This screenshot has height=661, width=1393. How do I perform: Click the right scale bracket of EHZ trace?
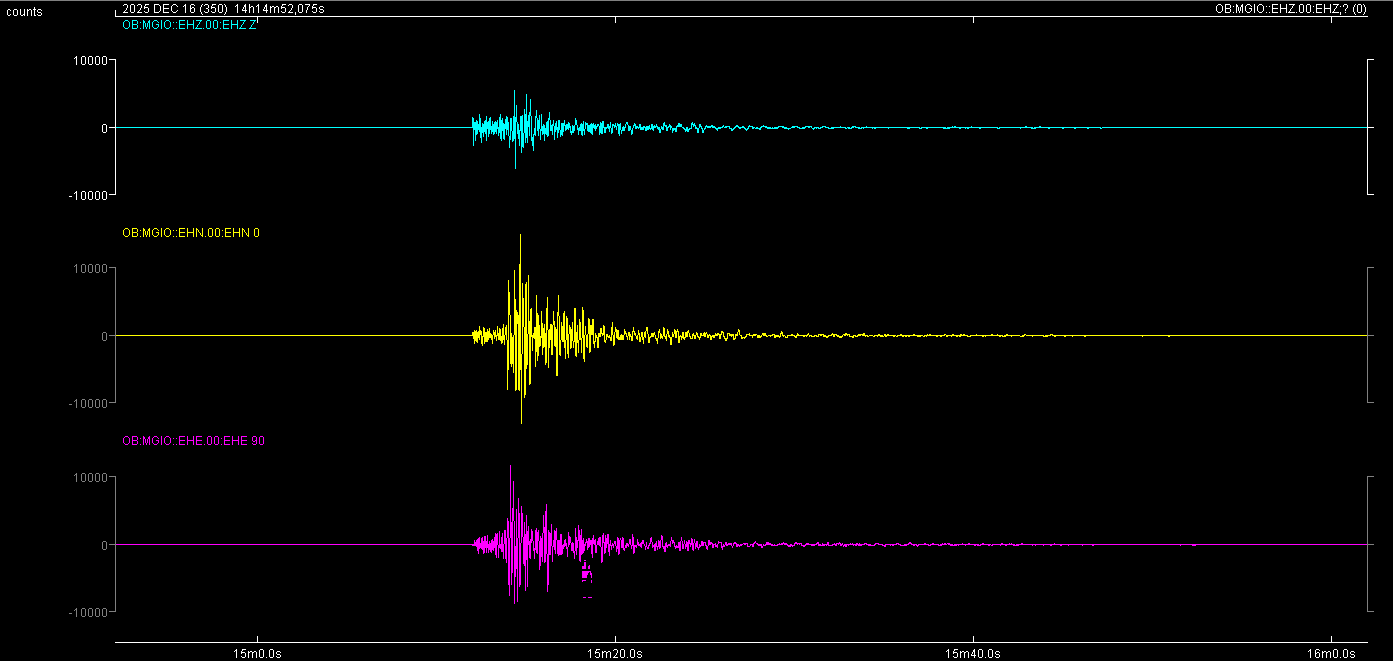(x=1370, y=127)
